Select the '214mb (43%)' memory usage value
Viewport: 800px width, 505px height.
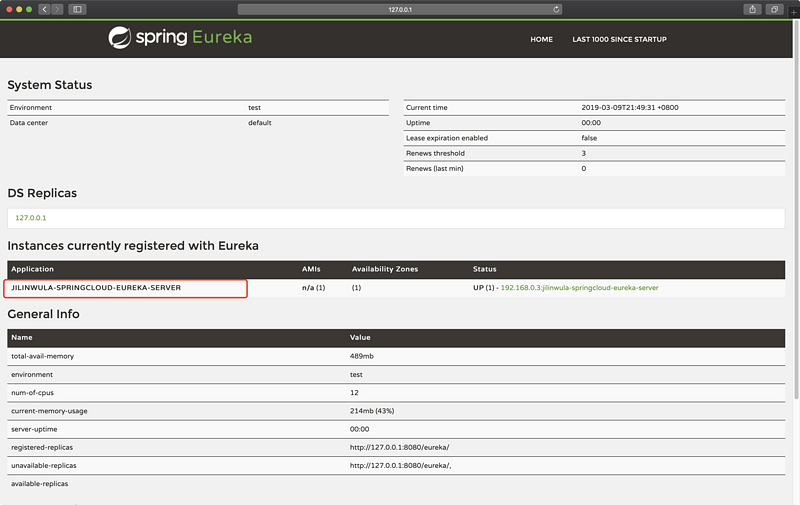[x=372, y=411]
